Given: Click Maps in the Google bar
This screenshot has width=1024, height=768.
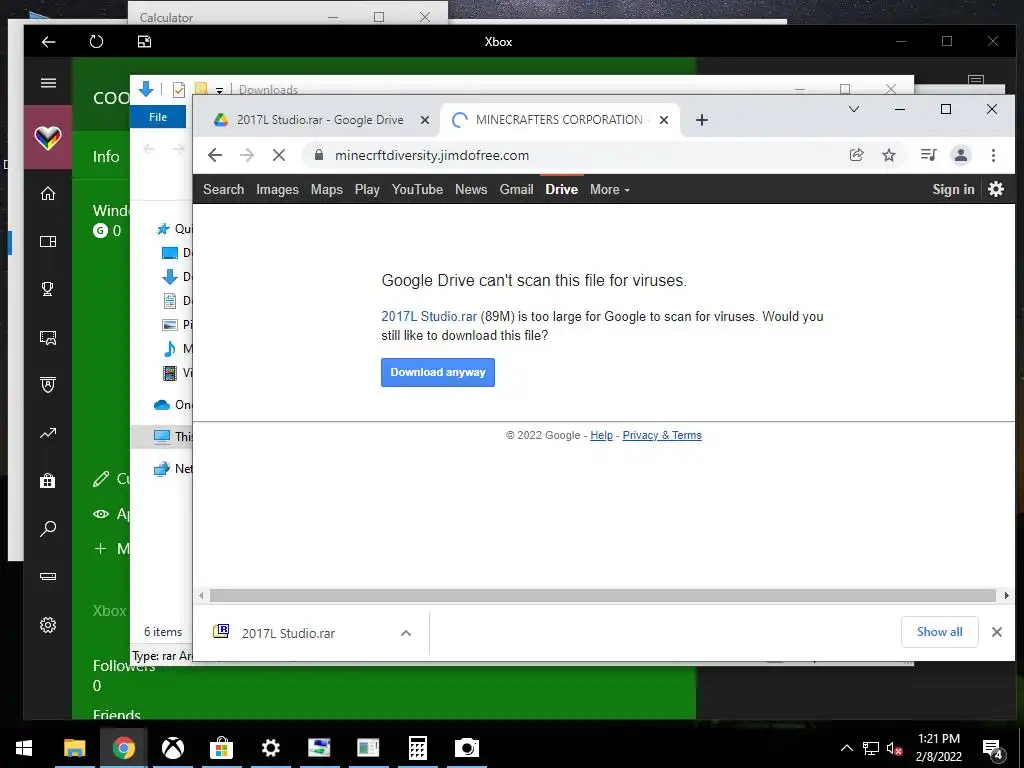Looking at the screenshot, I should pyautogui.click(x=327, y=189).
